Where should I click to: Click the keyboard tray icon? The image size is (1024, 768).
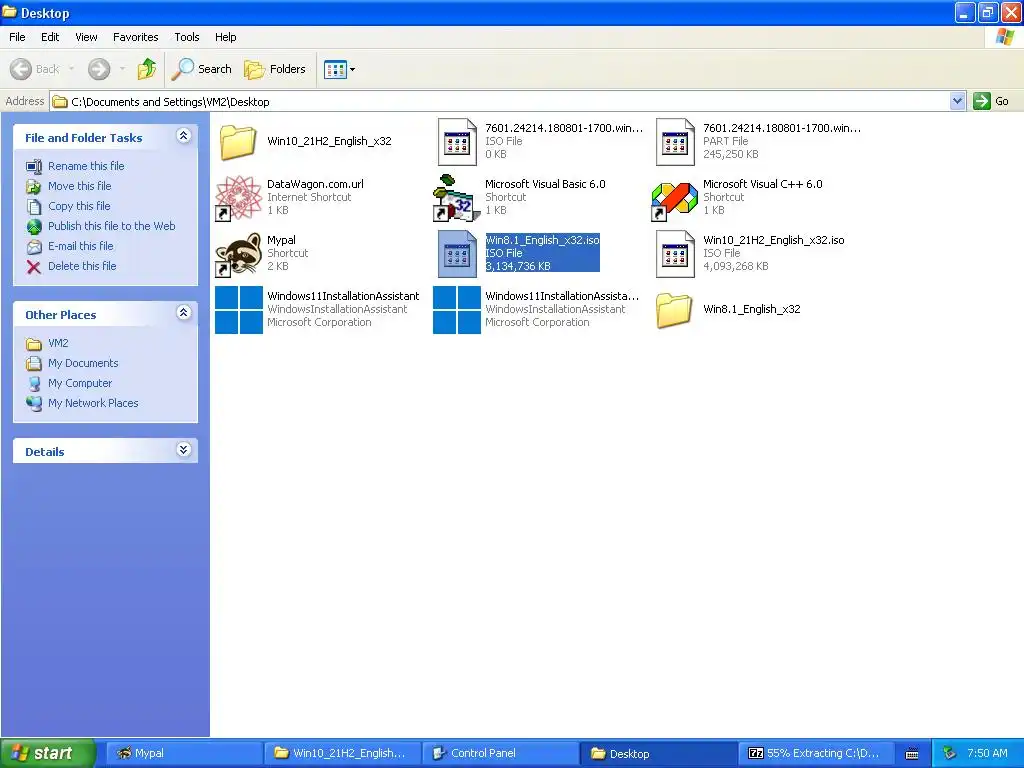[912, 754]
